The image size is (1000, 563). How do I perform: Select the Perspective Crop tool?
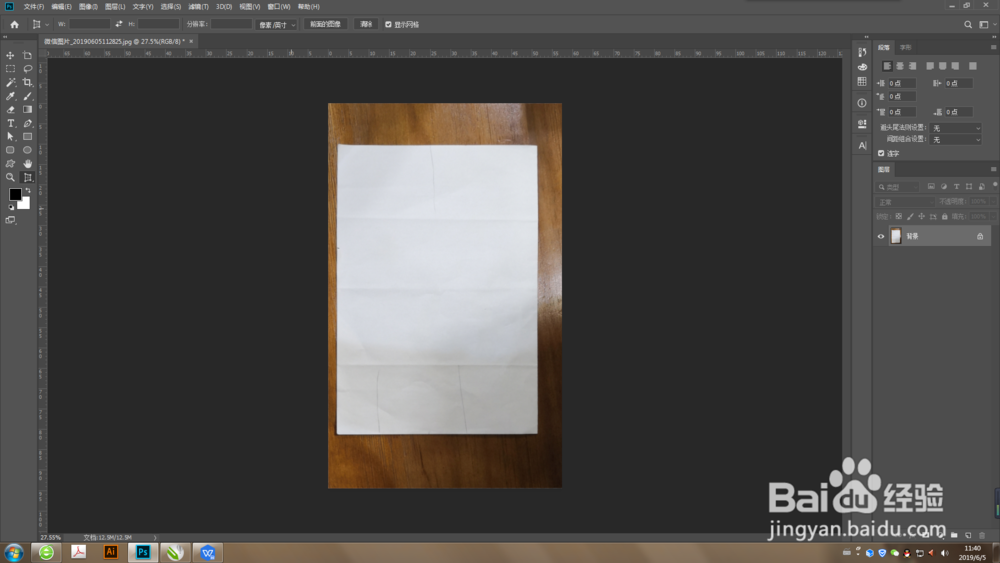[27, 177]
